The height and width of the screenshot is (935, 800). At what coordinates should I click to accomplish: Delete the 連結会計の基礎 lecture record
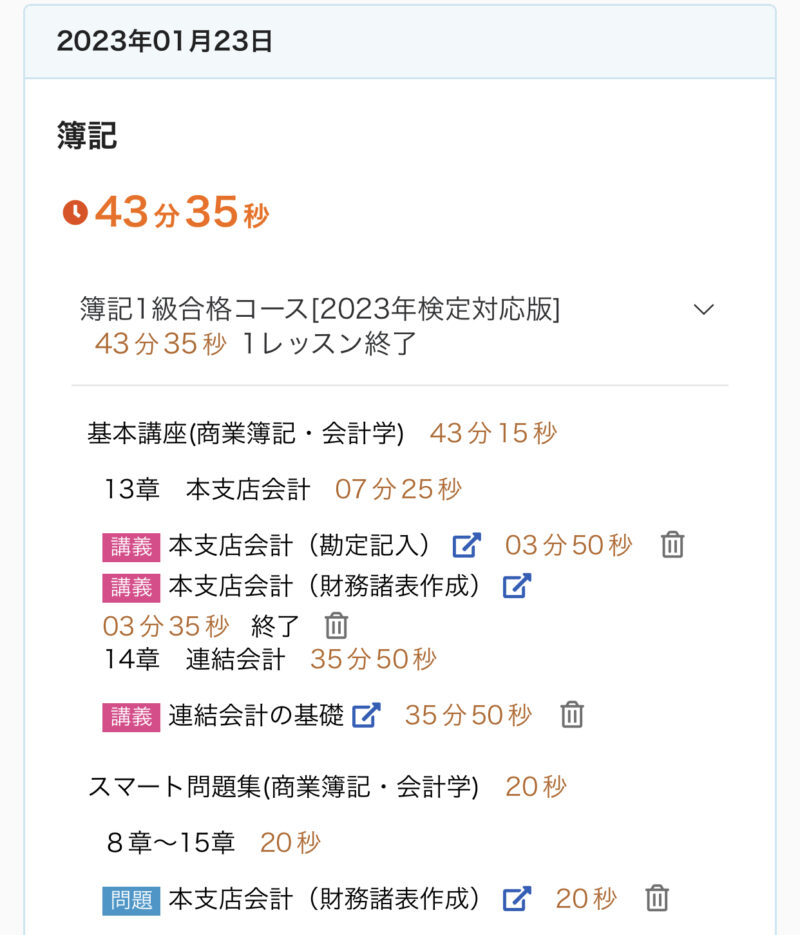(x=572, y=715)
